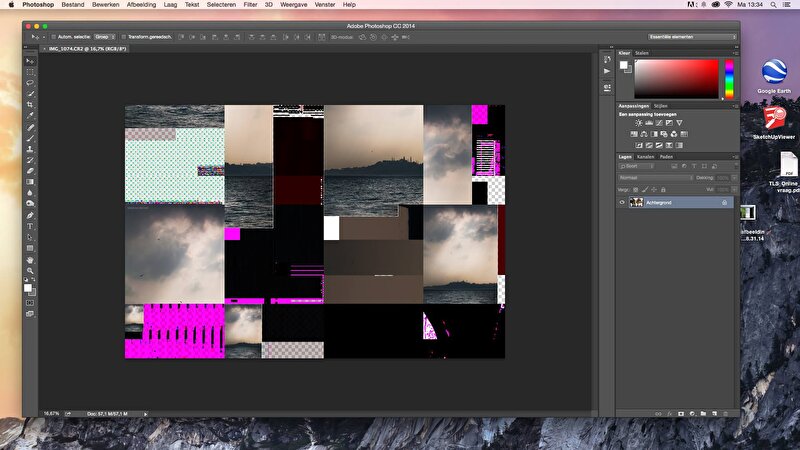Switch to the Stalen tab
Viewport: 800px width, 450px height.
tap(642, 52)
